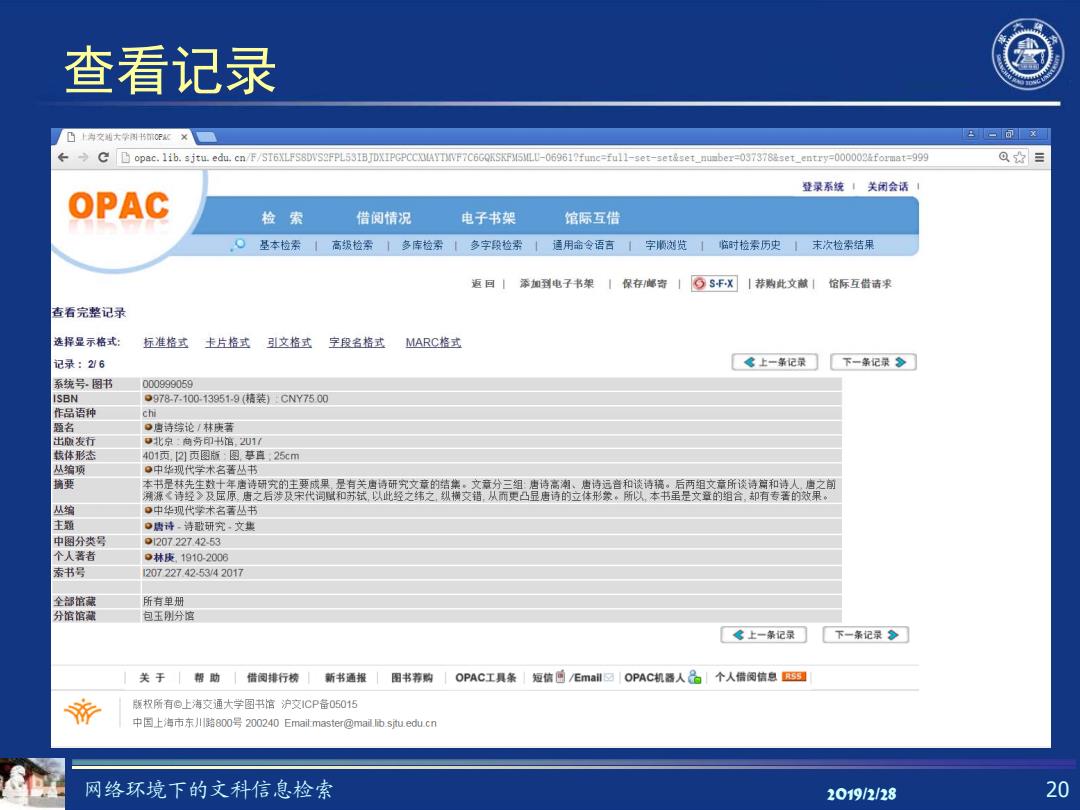Click bottom 下一条记录 button
The height and width of the screenshot is (810, 1080).
866,635
